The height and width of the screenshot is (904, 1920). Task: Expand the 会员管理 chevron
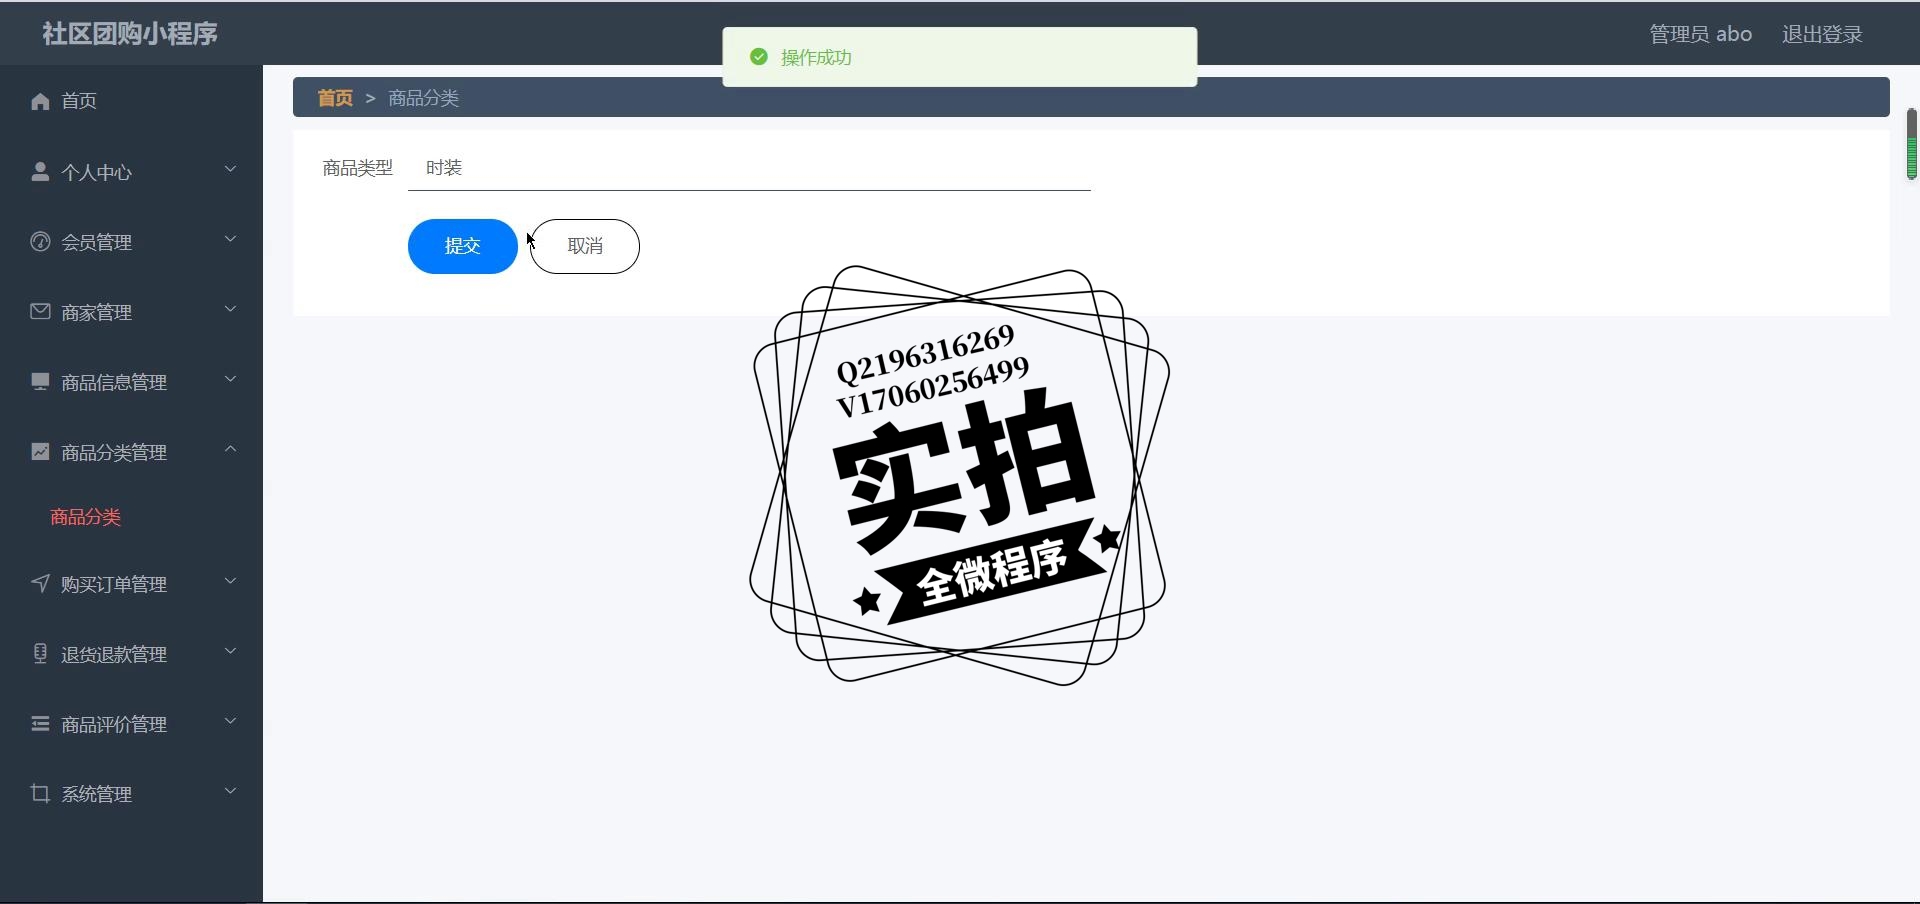pos(231,239)
